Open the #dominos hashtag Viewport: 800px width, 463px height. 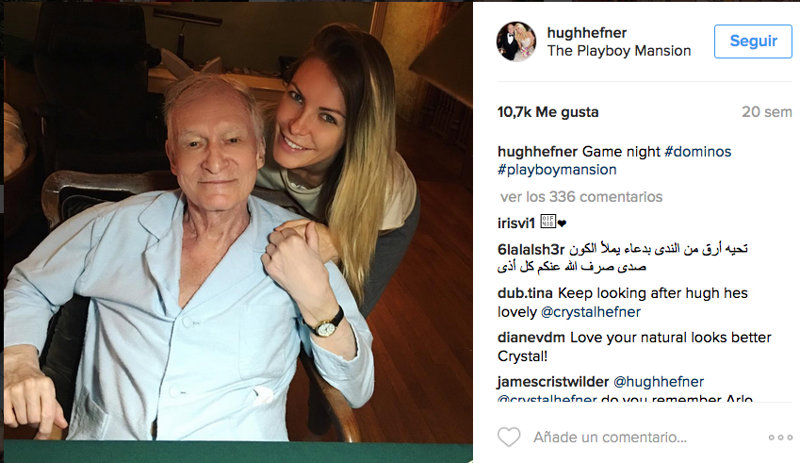point(697,152)
